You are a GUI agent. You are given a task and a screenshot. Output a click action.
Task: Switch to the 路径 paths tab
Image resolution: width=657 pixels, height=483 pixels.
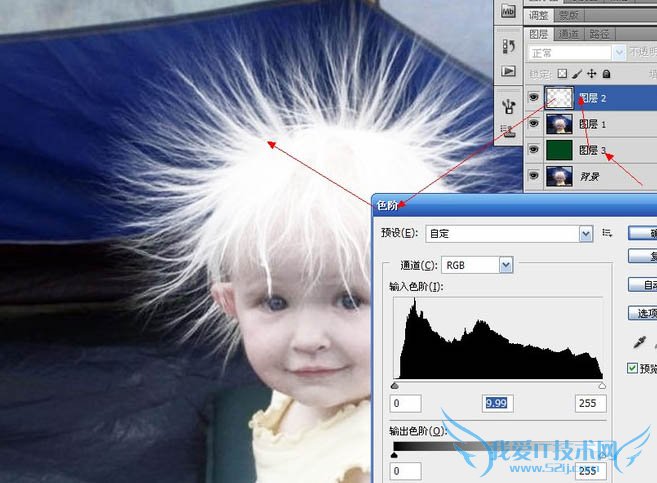point(597,33)
